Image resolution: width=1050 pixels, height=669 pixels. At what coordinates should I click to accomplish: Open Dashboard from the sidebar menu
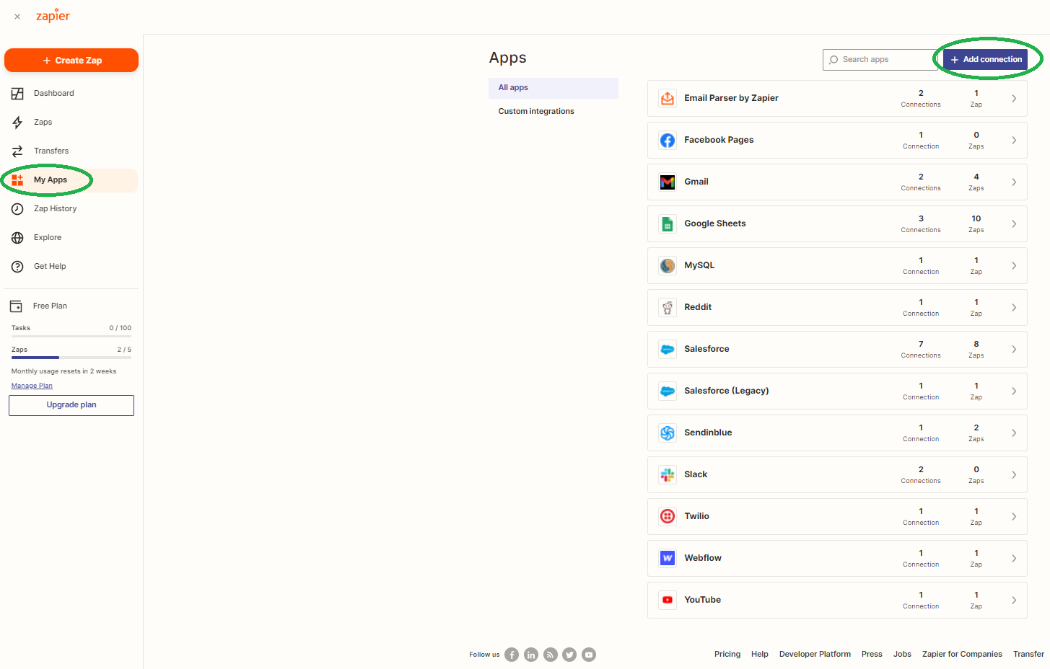coord(54,93)
